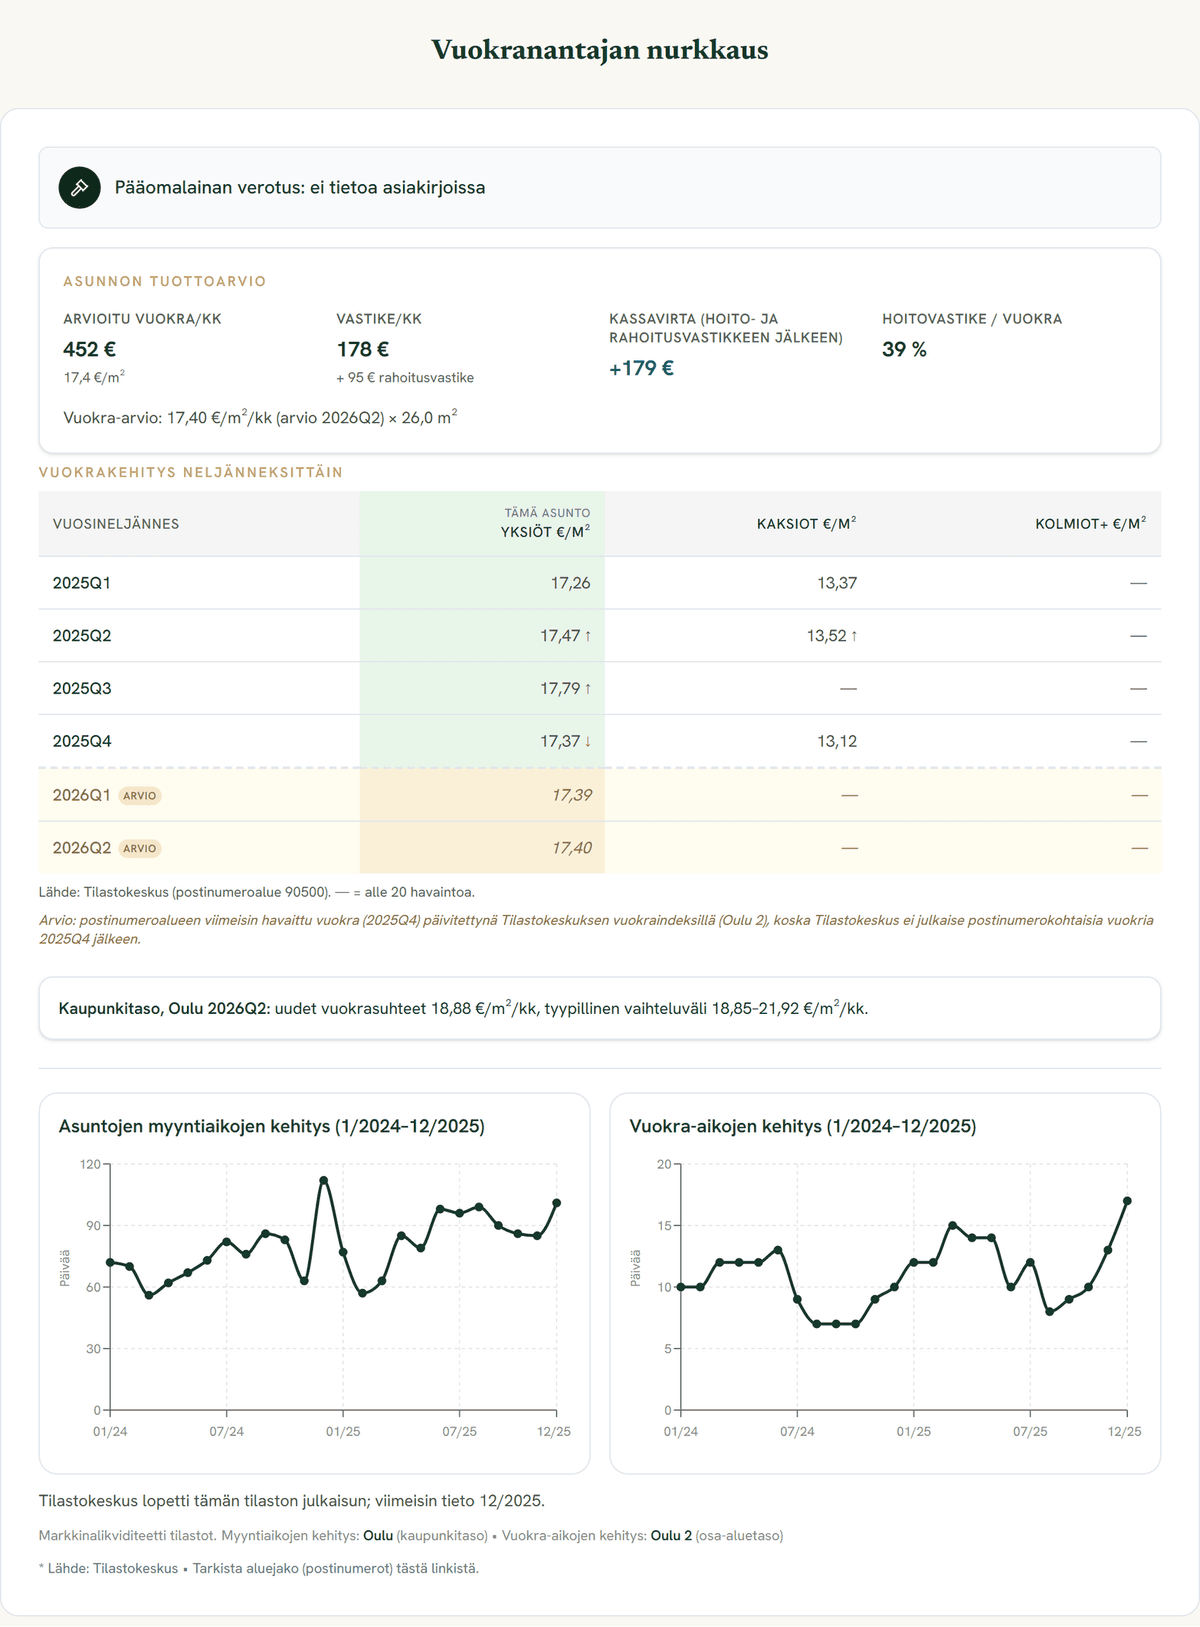
Task: Click the up arrow next to 13,52
Action: [854, 636]
